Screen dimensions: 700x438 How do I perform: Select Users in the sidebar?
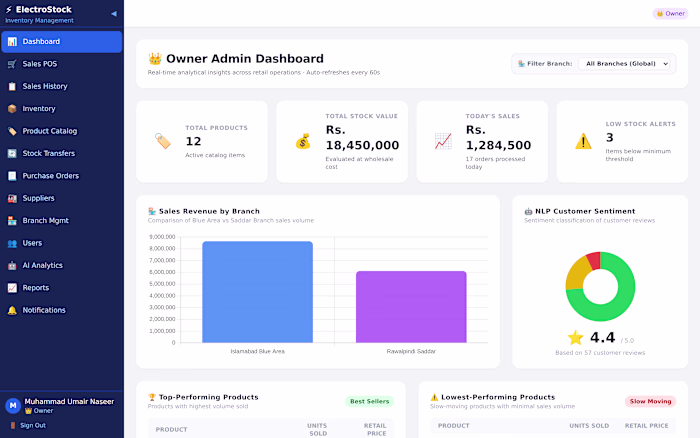(62, 243)
